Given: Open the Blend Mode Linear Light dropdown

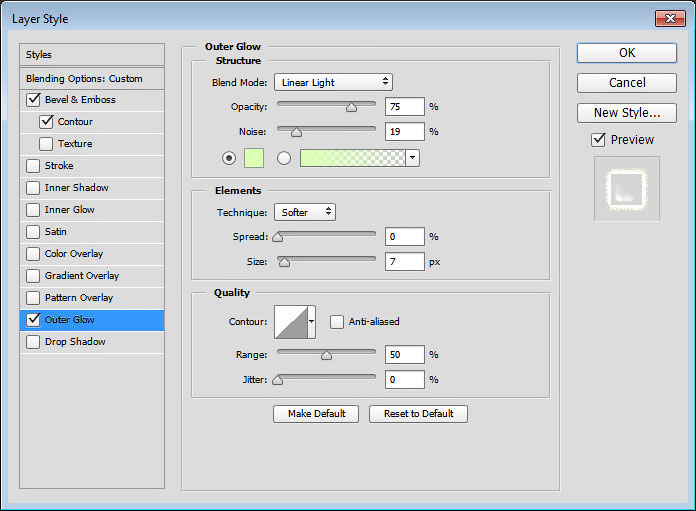Looking at the screenshot, I should [x=333, y=82].
